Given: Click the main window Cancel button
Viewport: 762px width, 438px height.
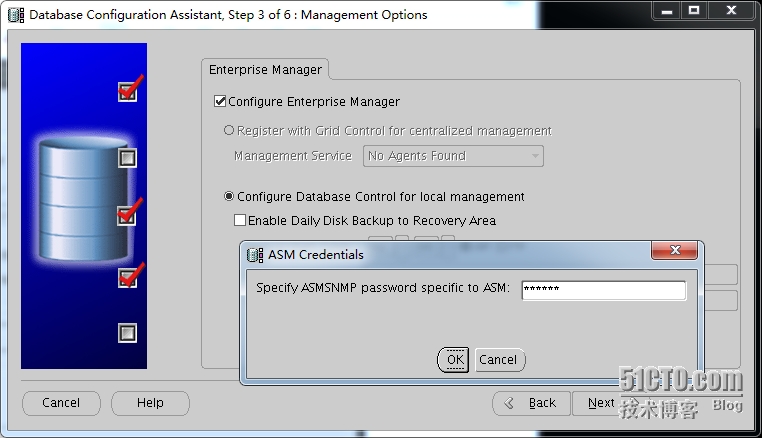Looking at the screenshot, I should point(61,403).
